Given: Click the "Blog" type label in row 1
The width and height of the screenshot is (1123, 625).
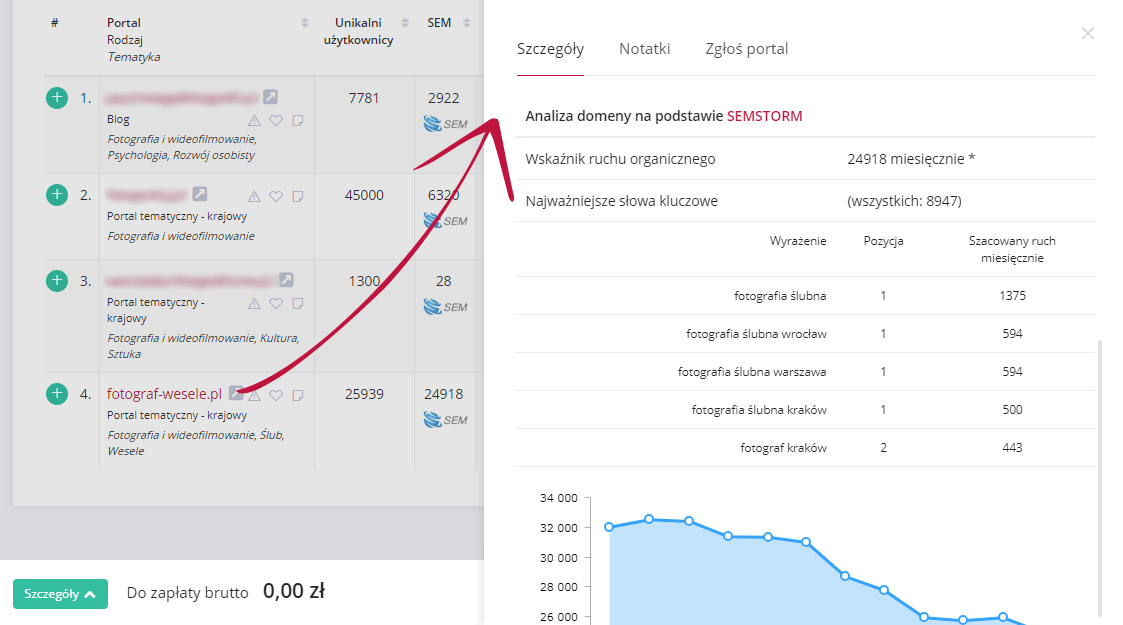Looking at the screenshot, I should coord(118,120).
